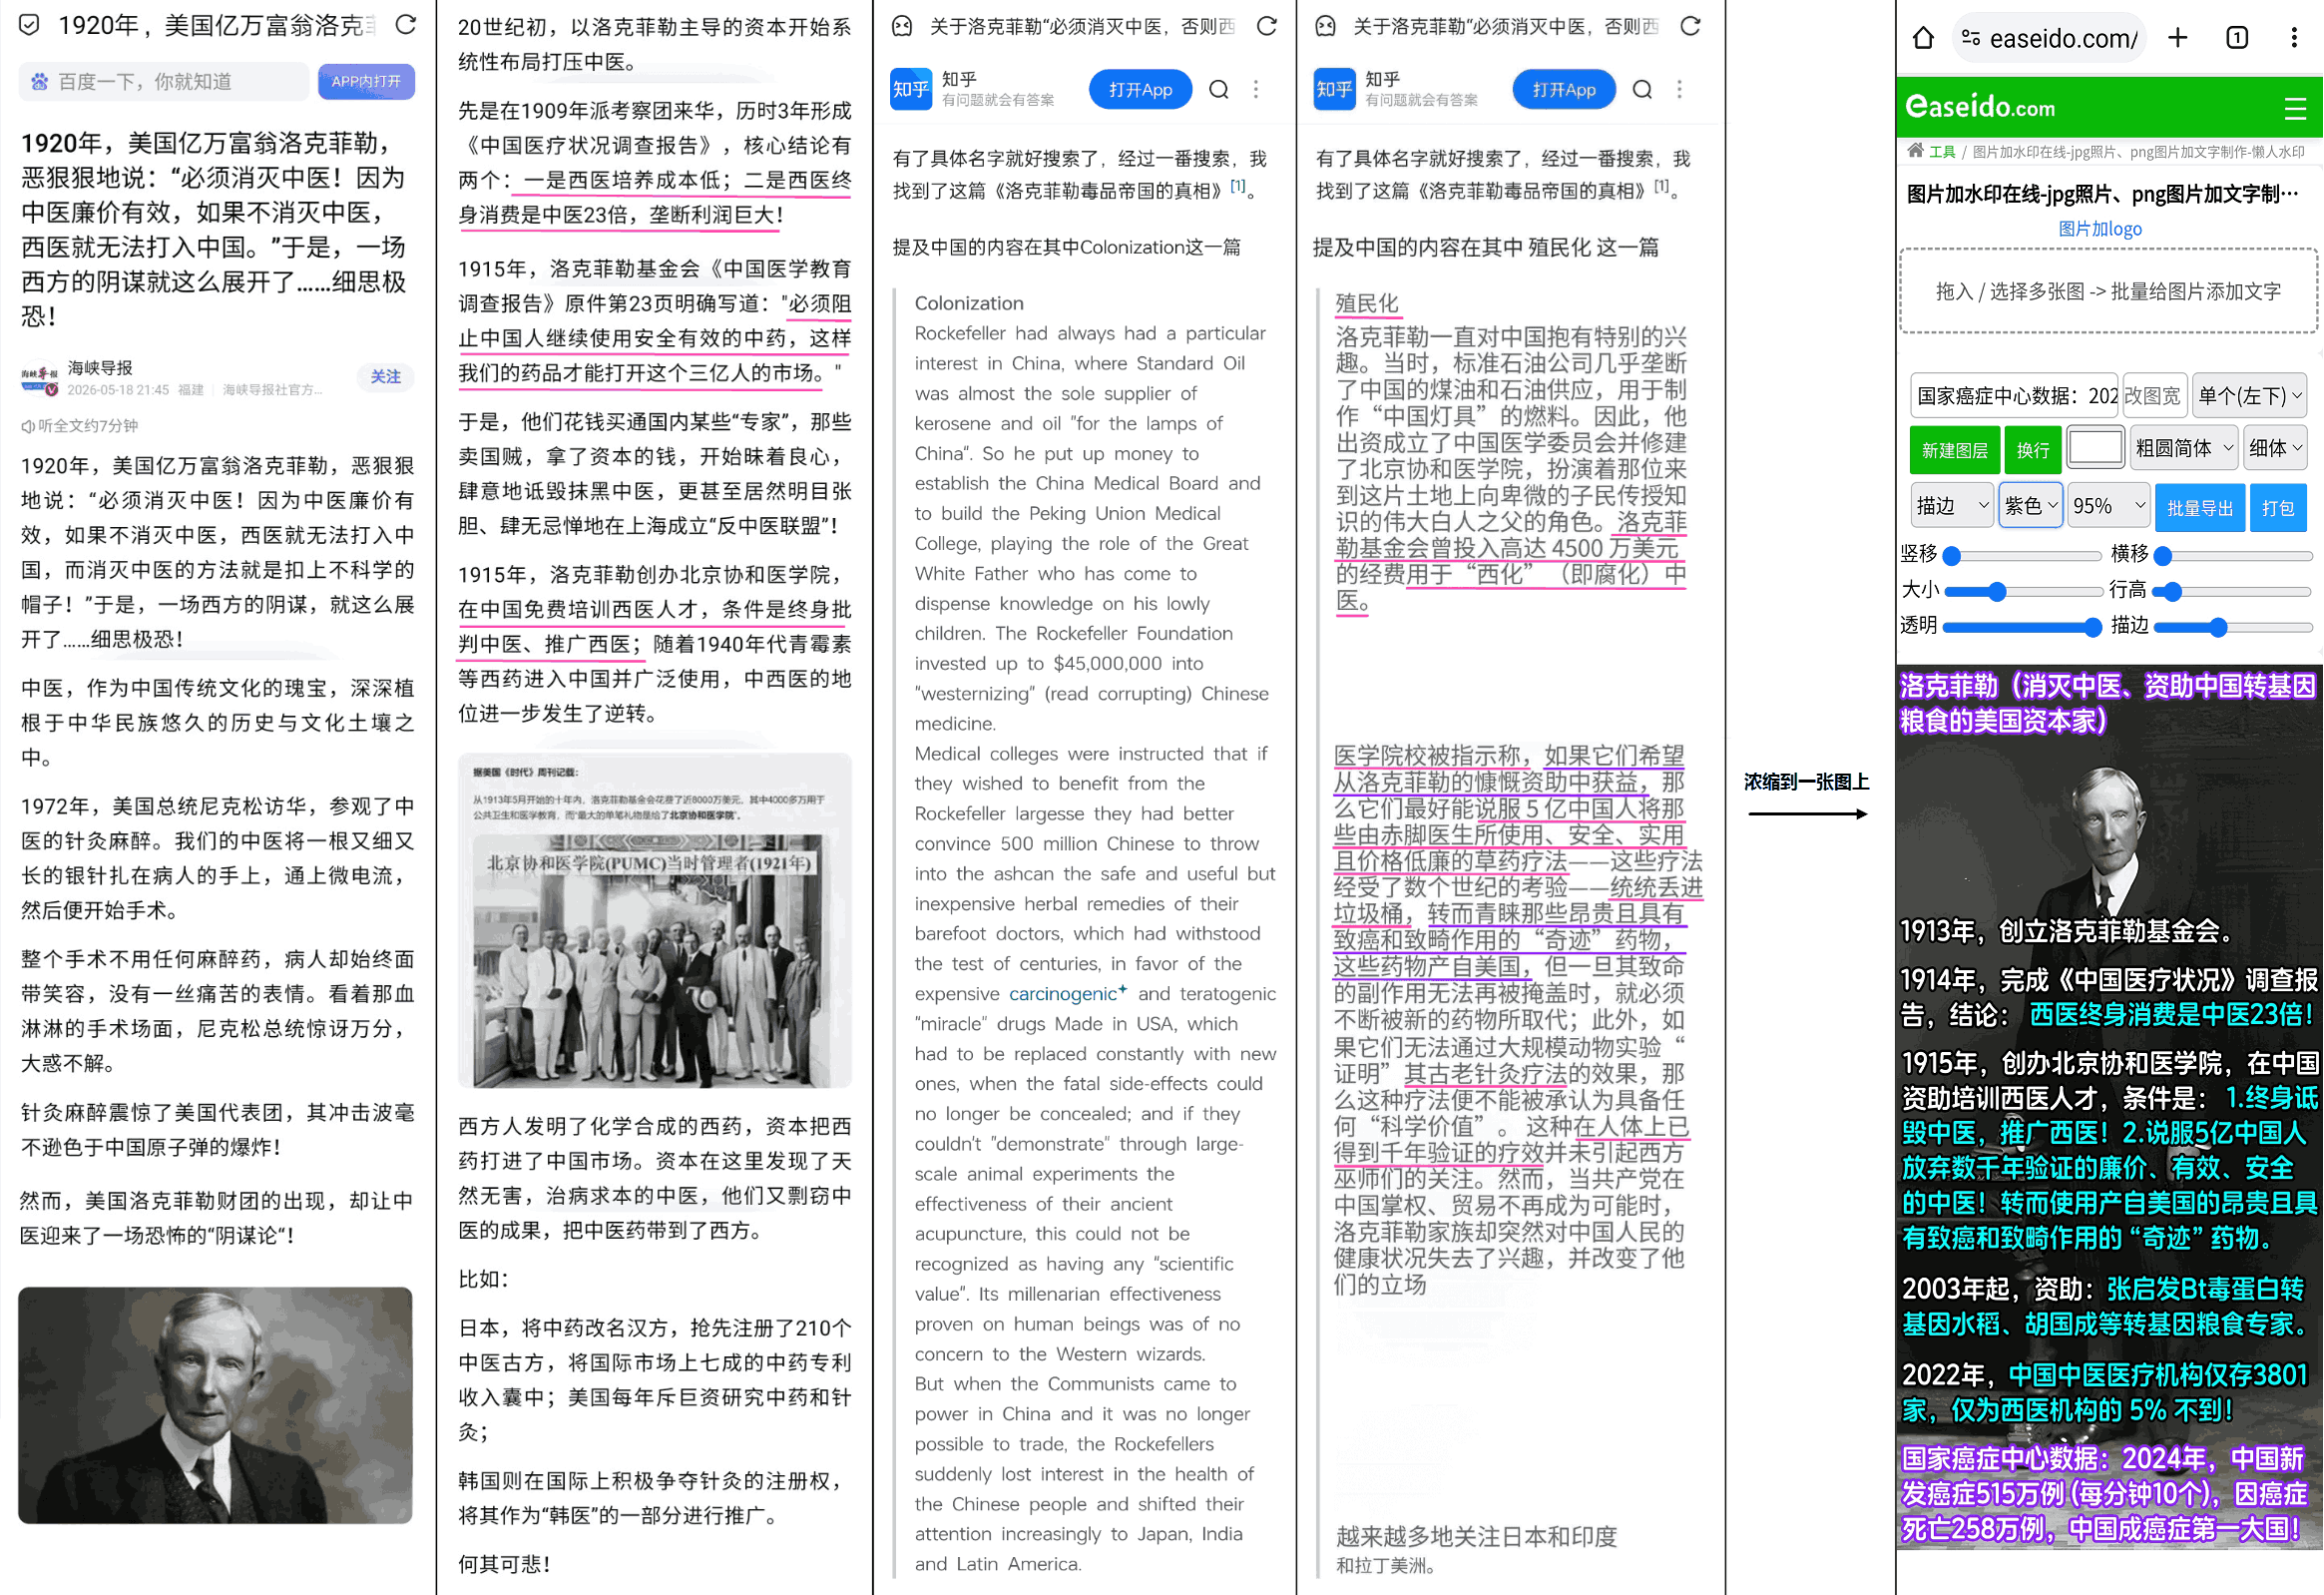Click the 知乎 logo on the English Colonization page

click(x=910, y=89)
